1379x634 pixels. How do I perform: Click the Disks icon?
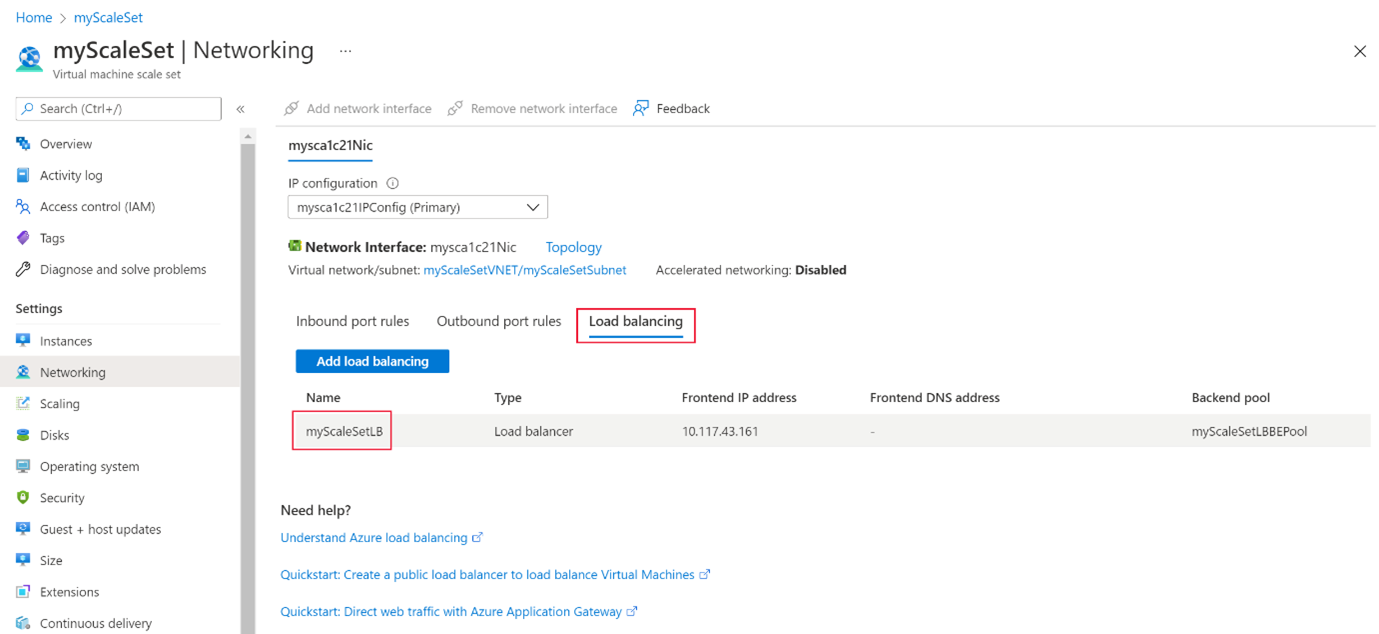(23, 435)
